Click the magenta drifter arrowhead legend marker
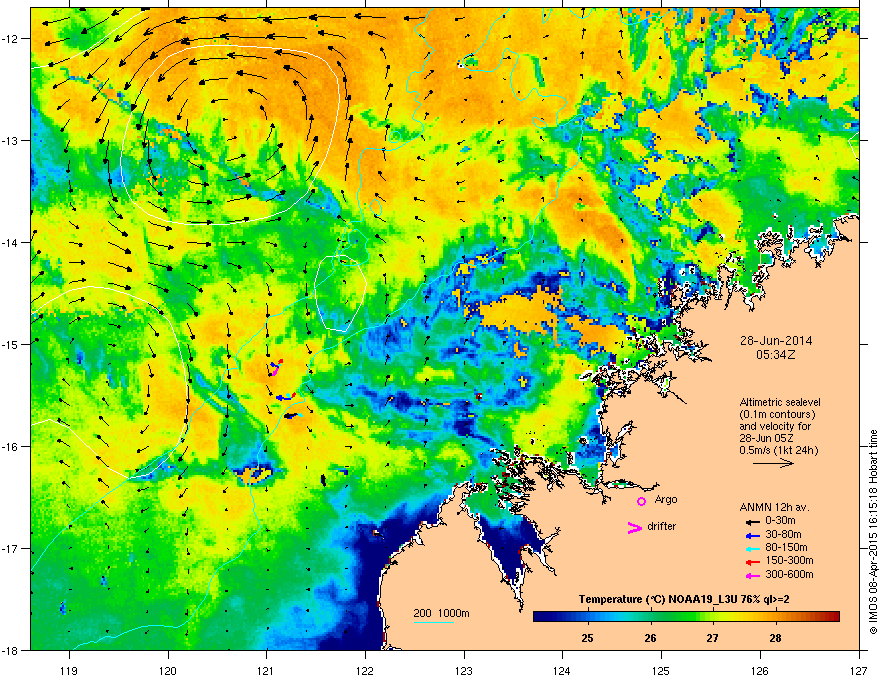This screenshot has height=680, width=880. (635, 527)
